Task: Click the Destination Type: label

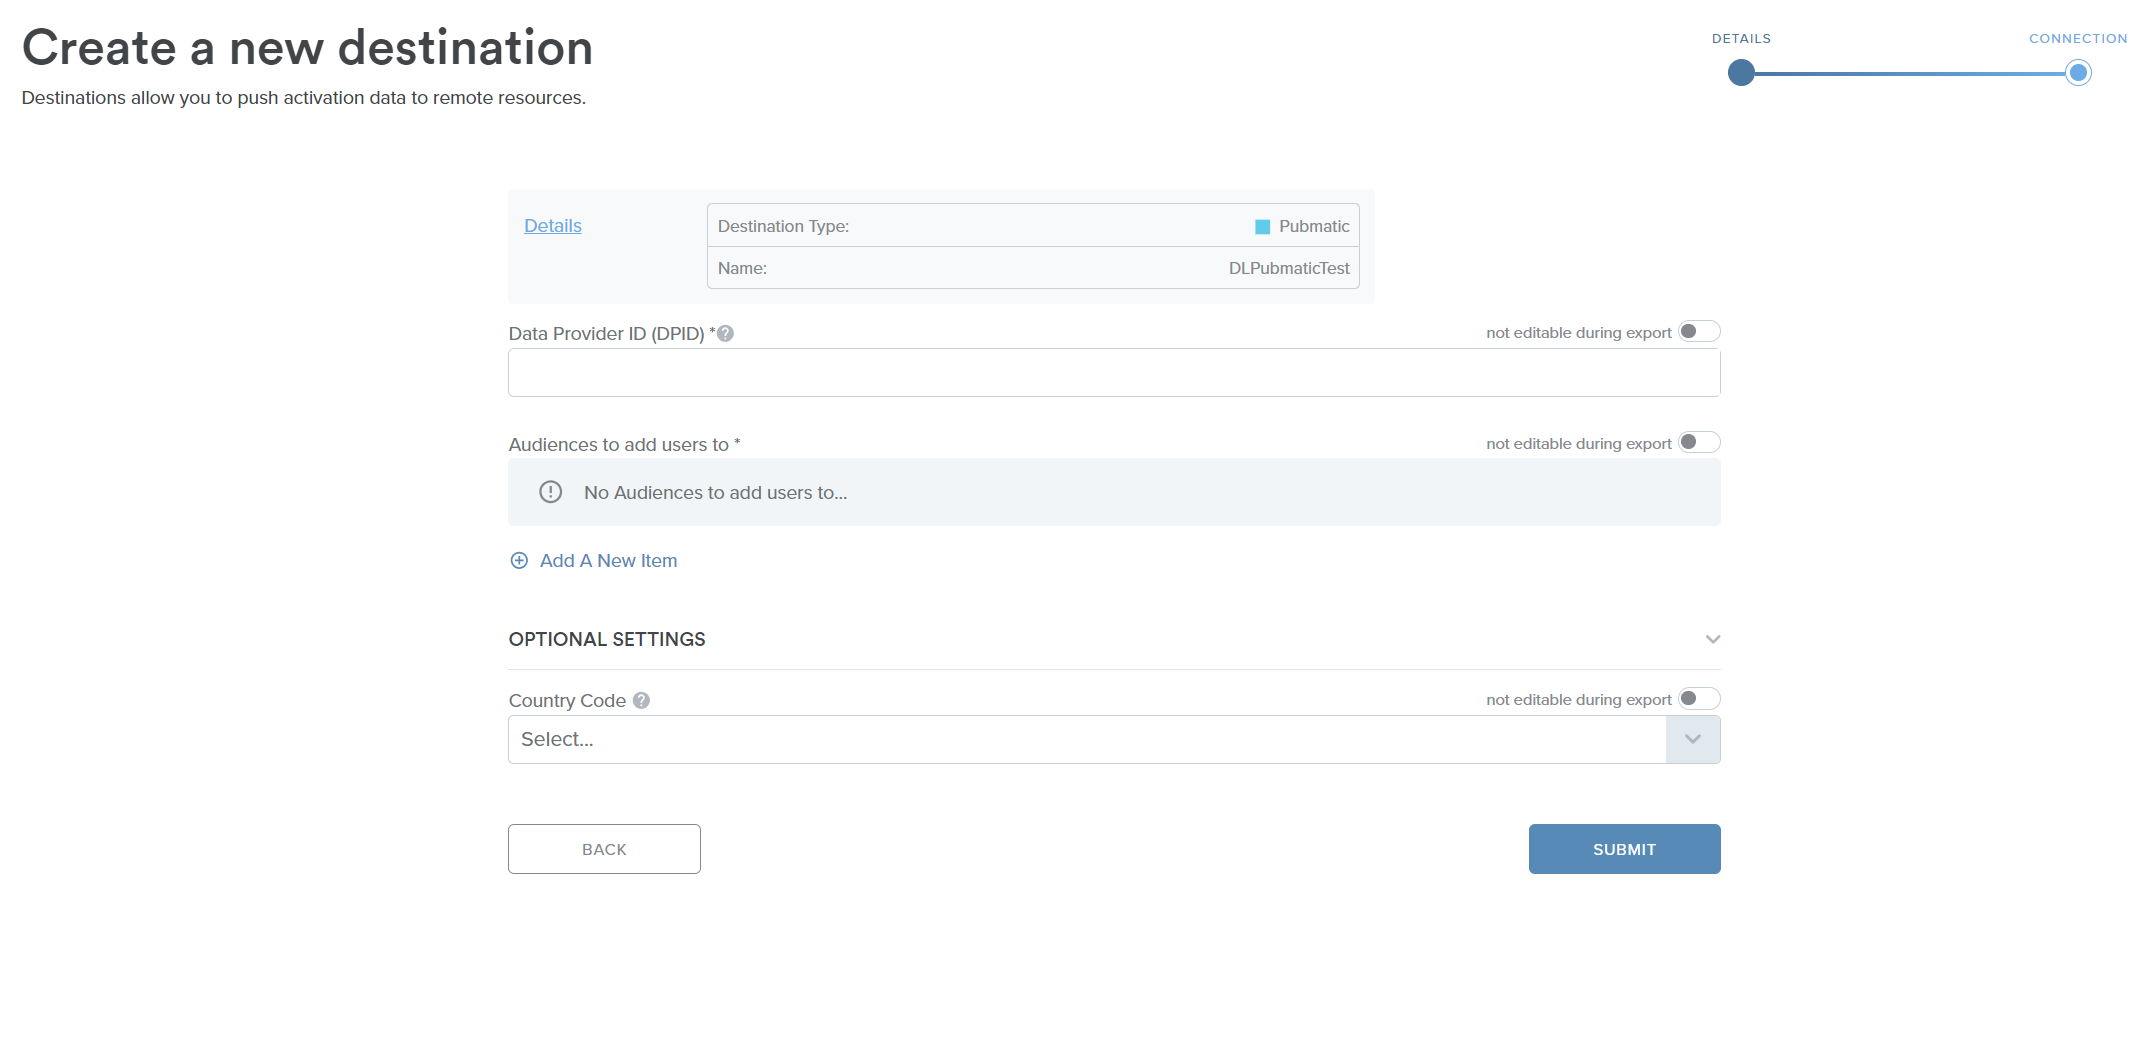Action: coord(783,227)
